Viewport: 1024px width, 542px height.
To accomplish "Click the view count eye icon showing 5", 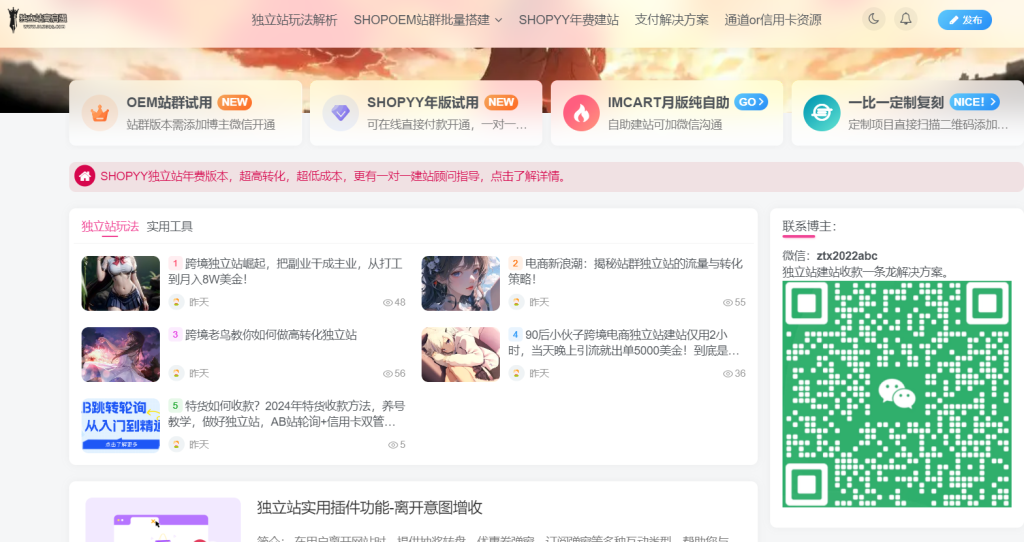I will [392, 445].
